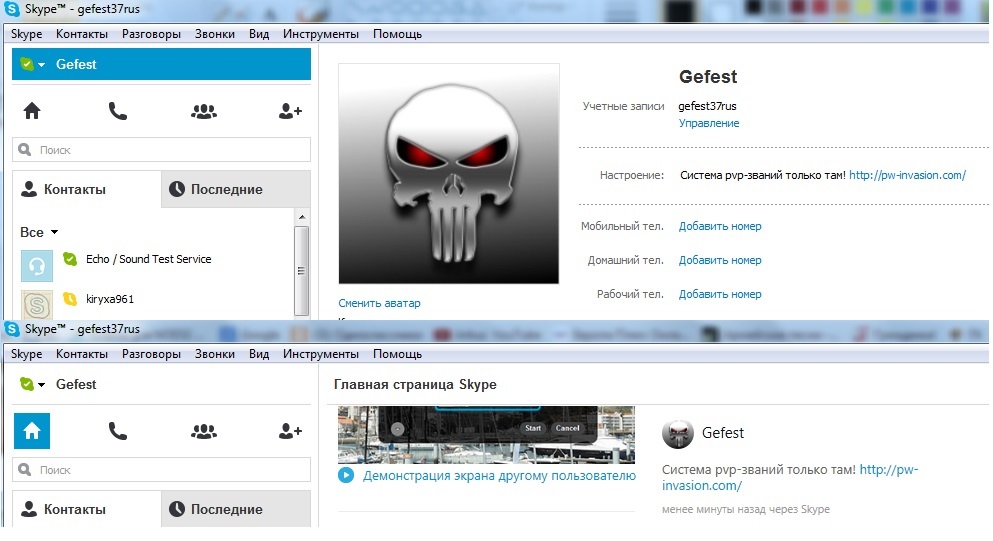993x541 pixels.
Task: Click kiryxa961 contact avatar
Action: [x=37, y=304]
